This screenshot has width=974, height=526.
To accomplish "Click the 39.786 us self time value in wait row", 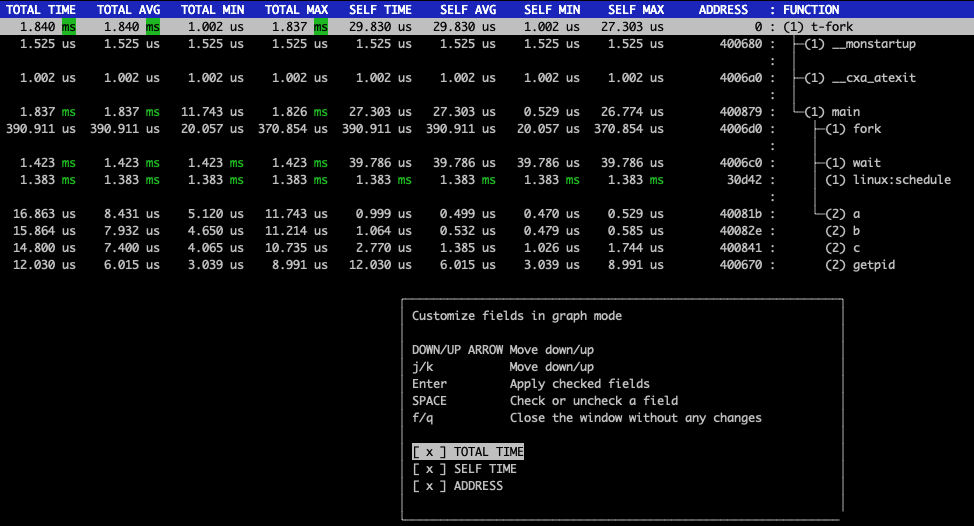I will pos(380,163).
